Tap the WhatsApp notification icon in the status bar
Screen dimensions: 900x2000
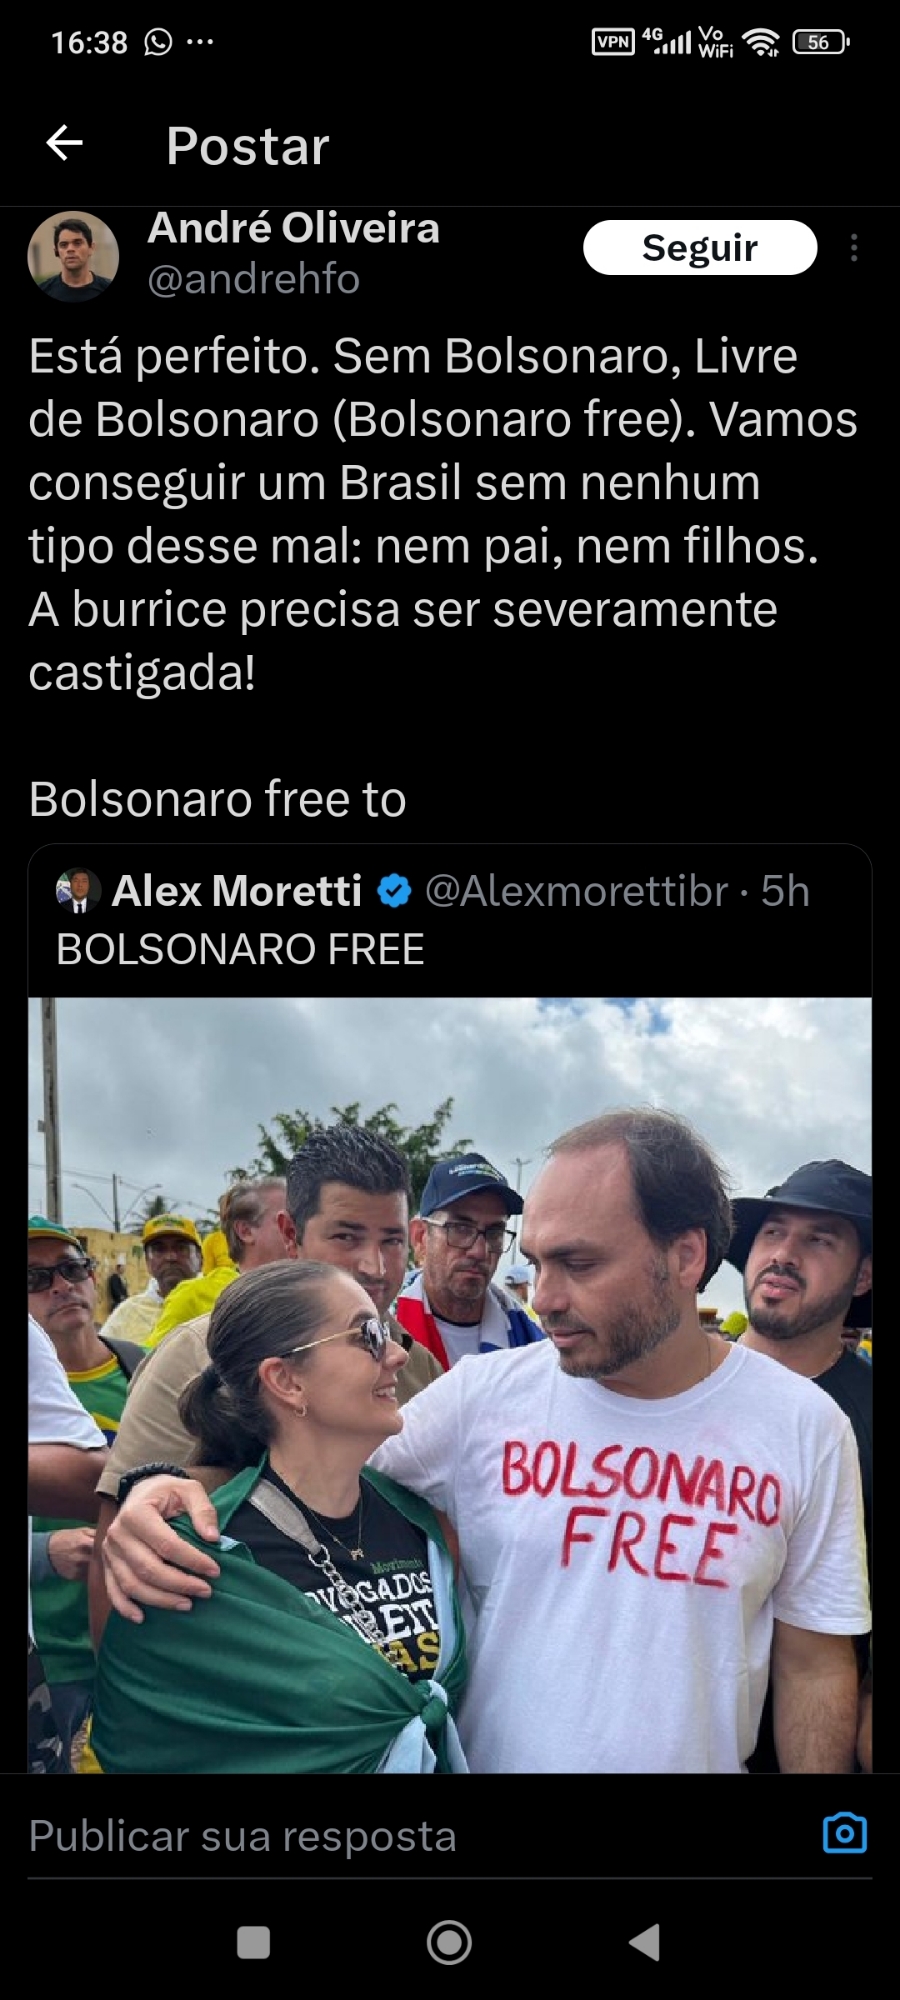[158, 42]
